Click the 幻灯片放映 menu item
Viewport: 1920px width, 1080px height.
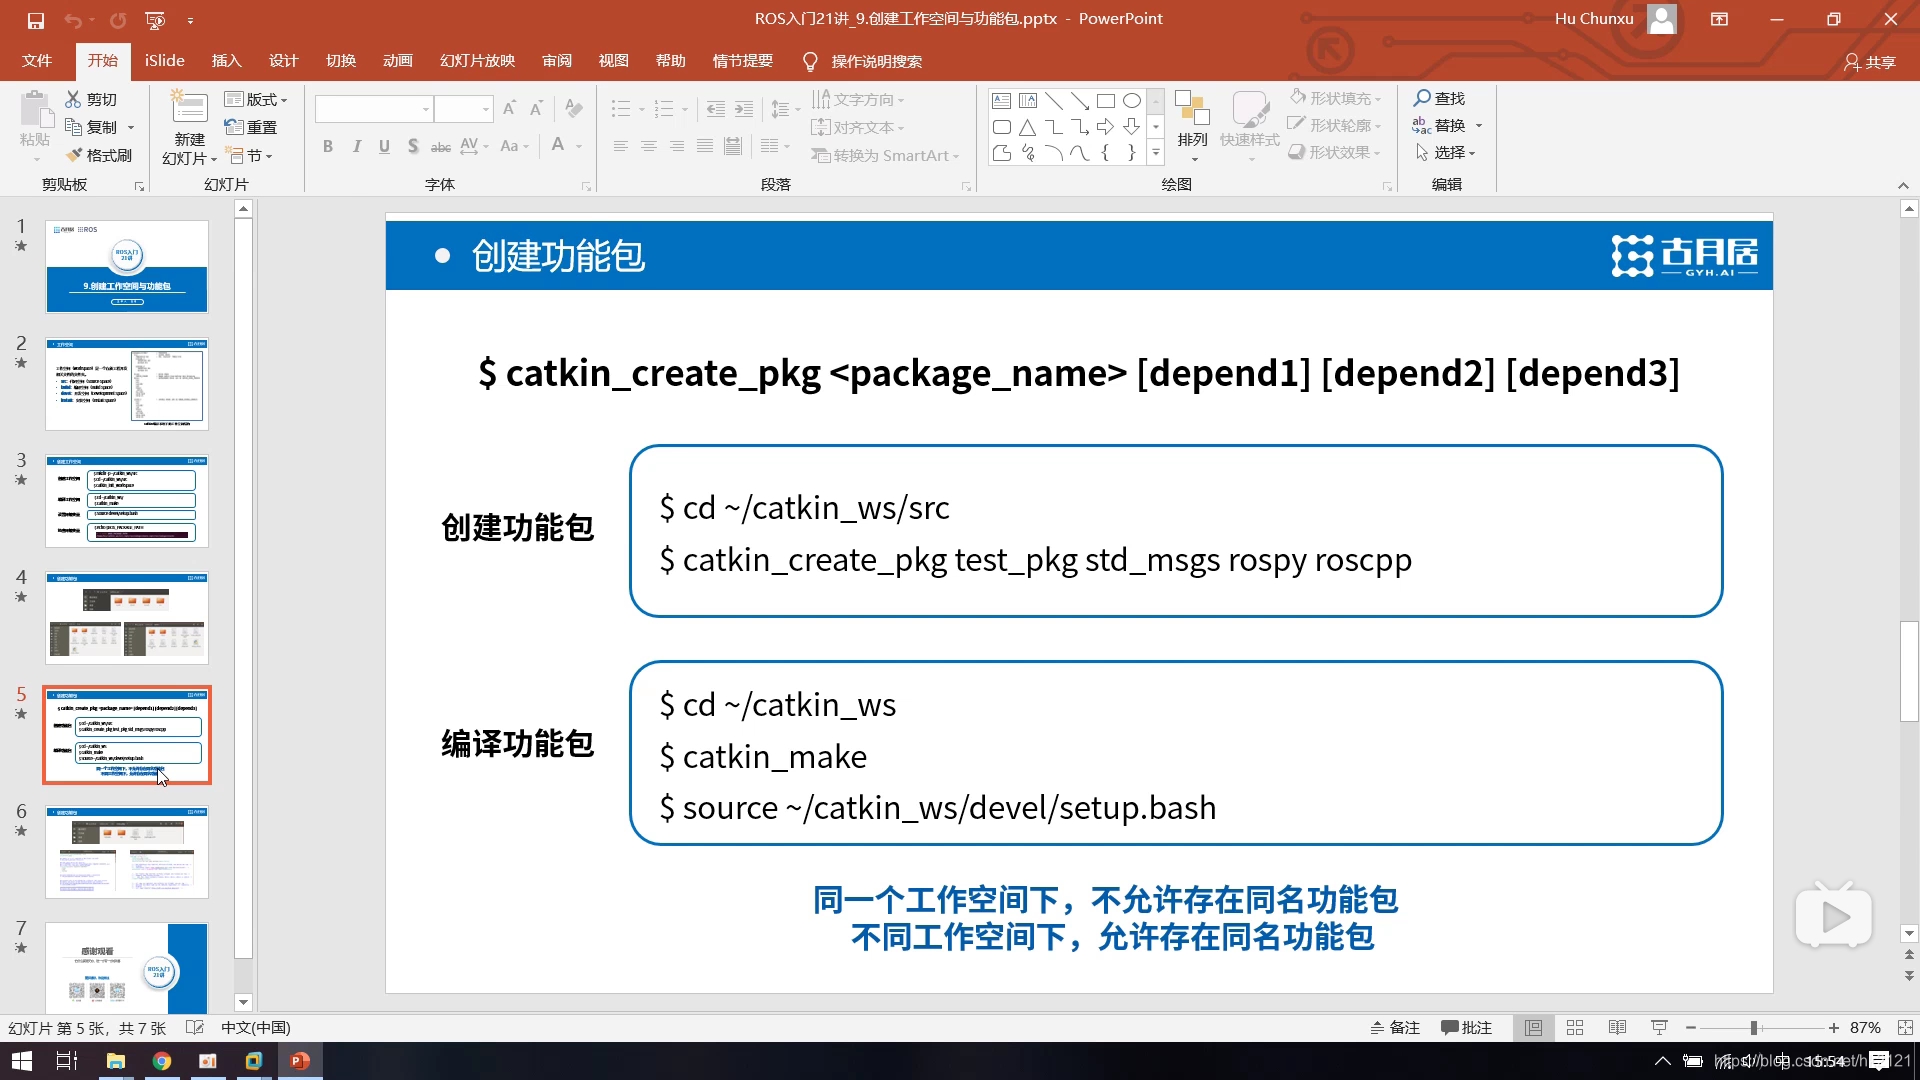point(479,61)
